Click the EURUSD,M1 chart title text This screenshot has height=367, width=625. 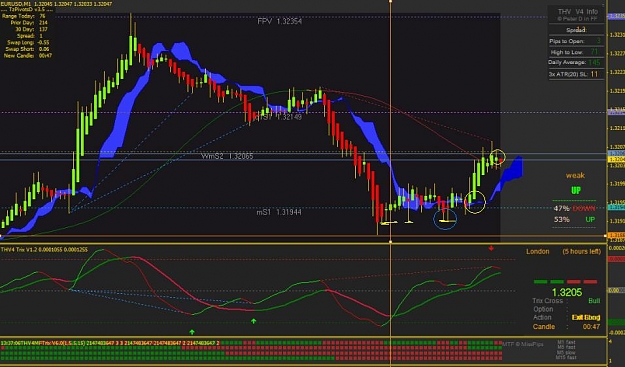tap(57, 4)
